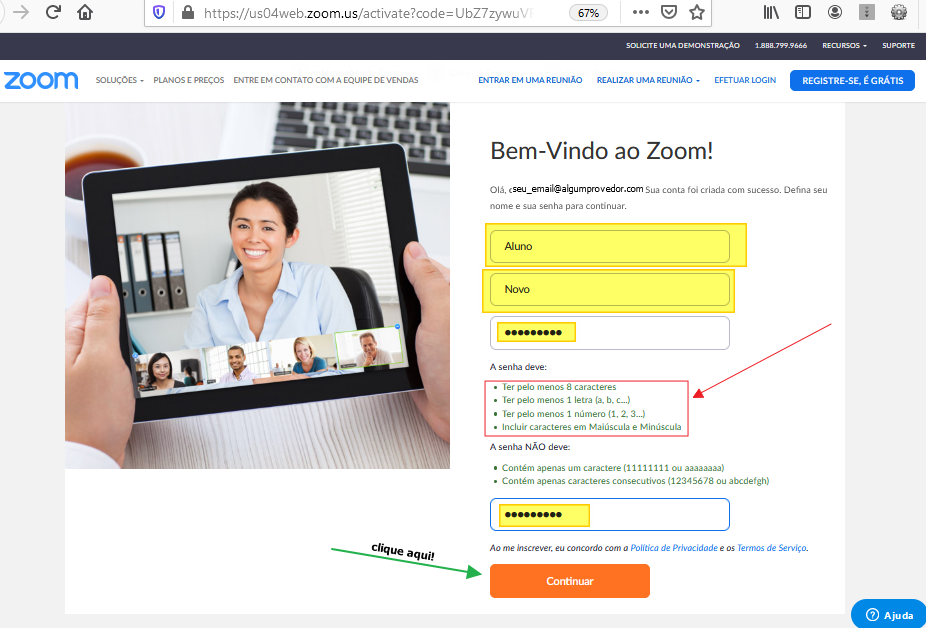The image size is (926, 628).
Task: Open the Termos de Serviço link
Action: coord(771,548)
